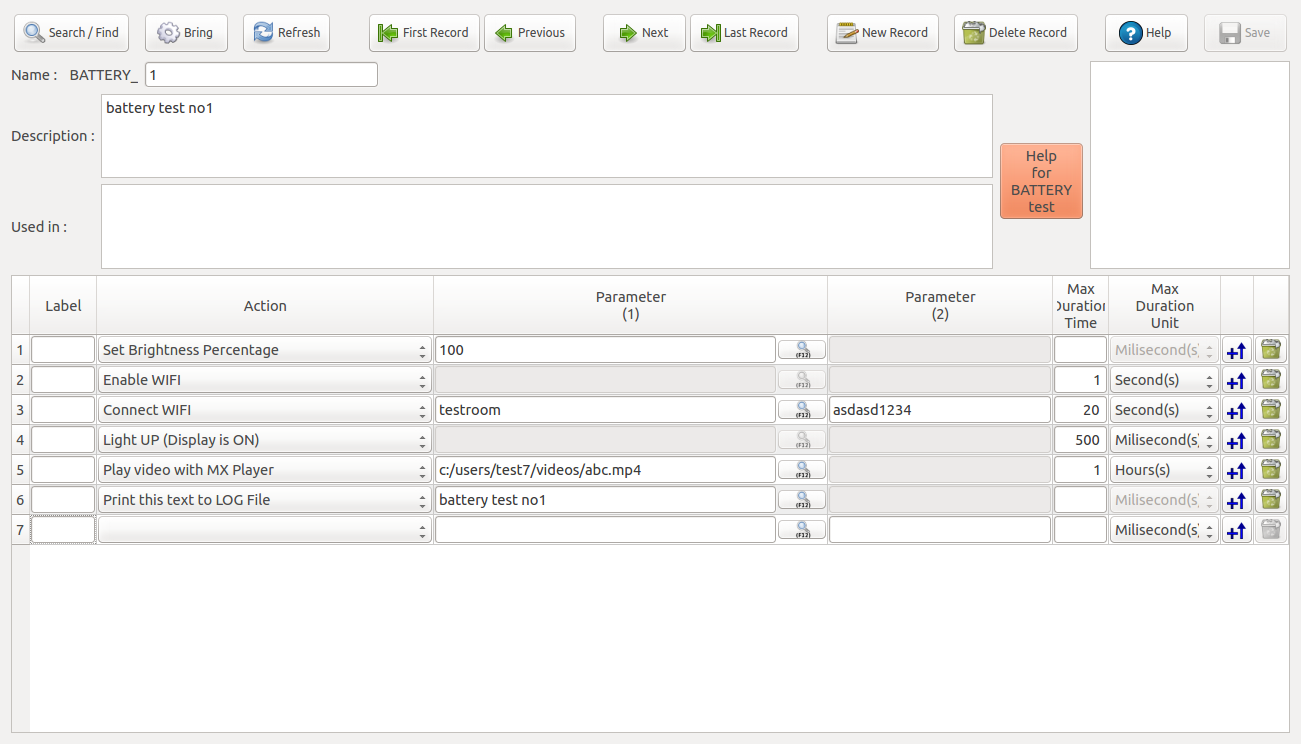1301x744 pixels.
Task: Click the BATTERY_ name number field
Action: pos(261,75)
